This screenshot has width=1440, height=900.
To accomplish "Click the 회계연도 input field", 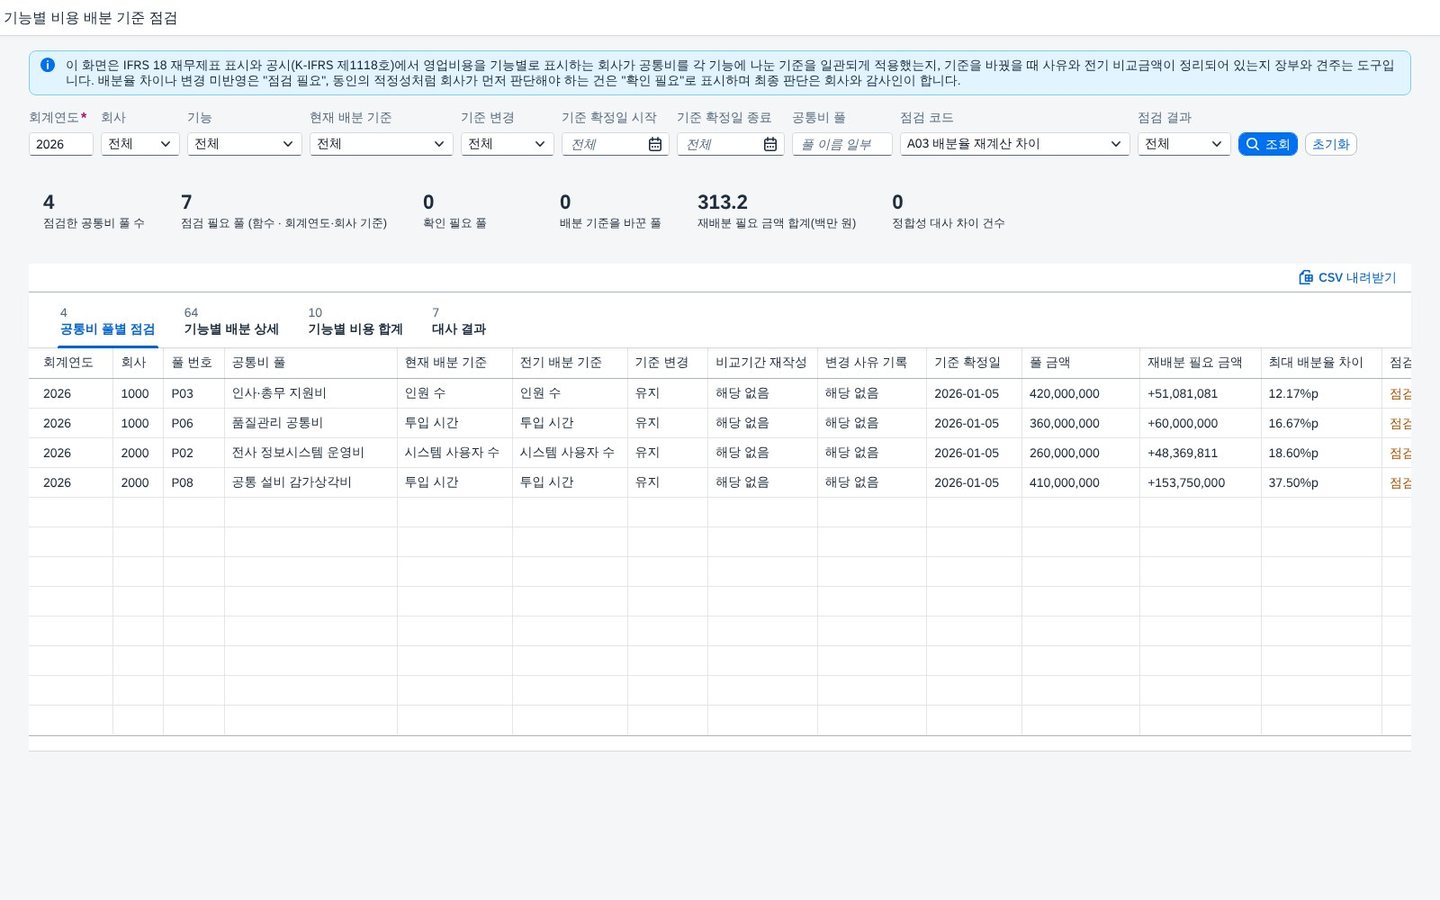I will coord(61,144).
